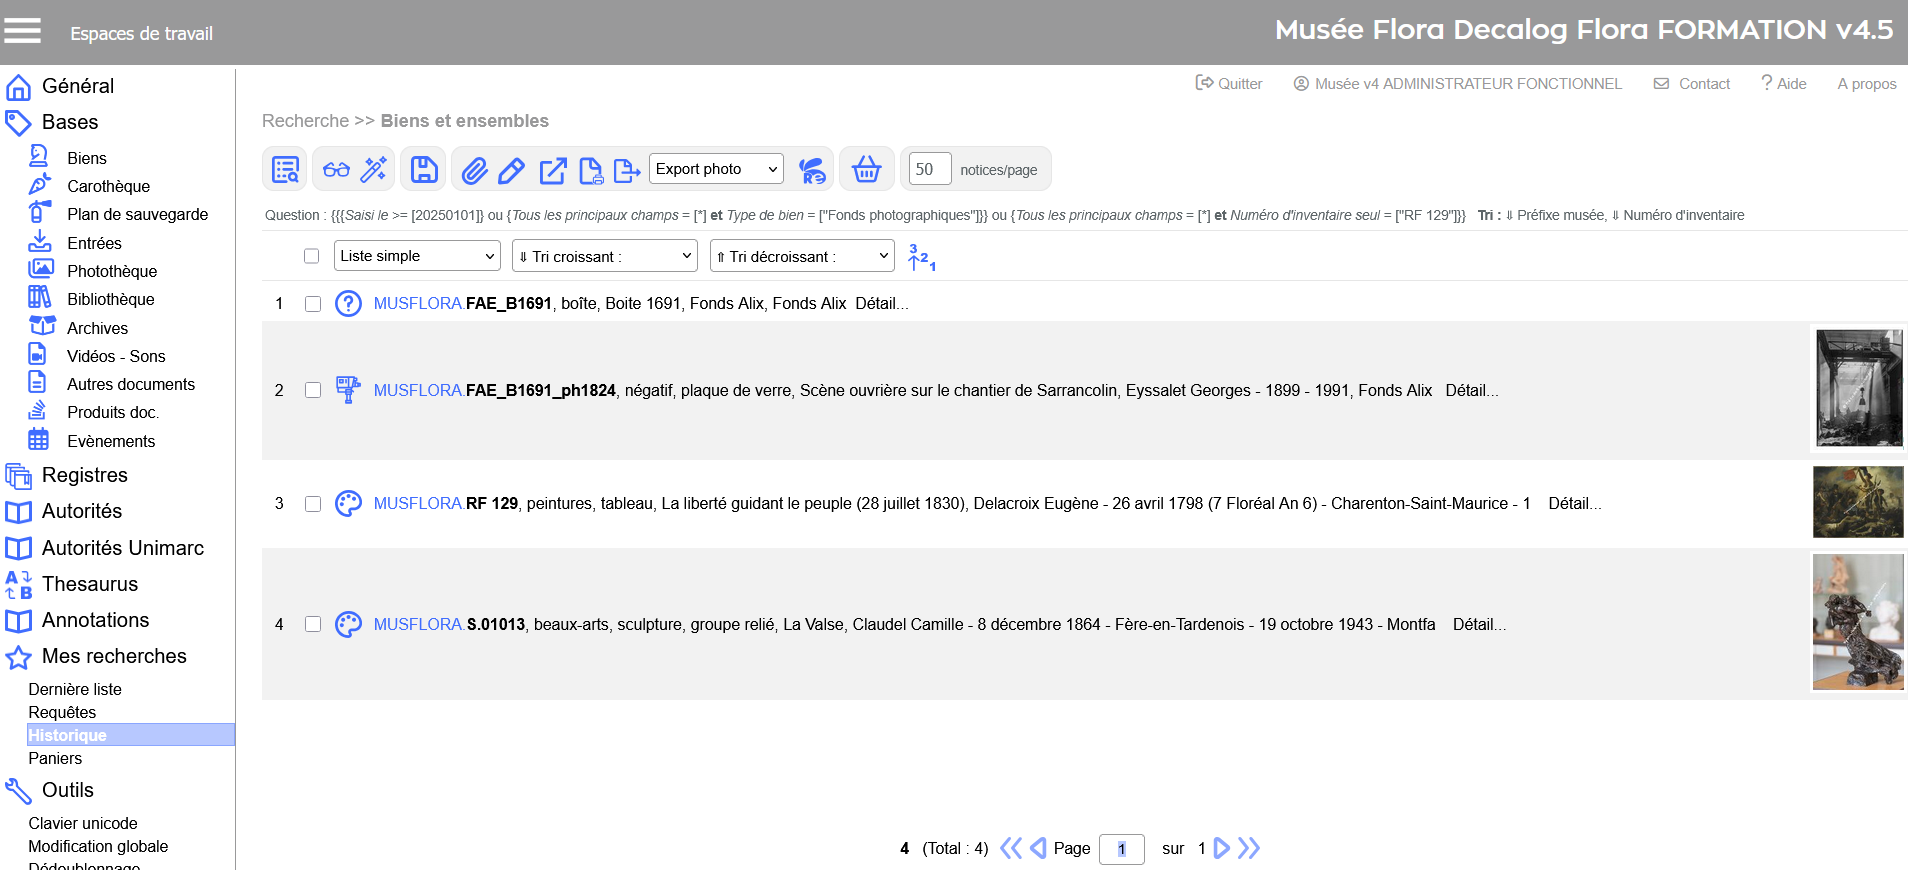Image resolution: width=1908 pixels, height=870 pixels.
Task: Click the paperclip attachment icon
Action: 474,171
